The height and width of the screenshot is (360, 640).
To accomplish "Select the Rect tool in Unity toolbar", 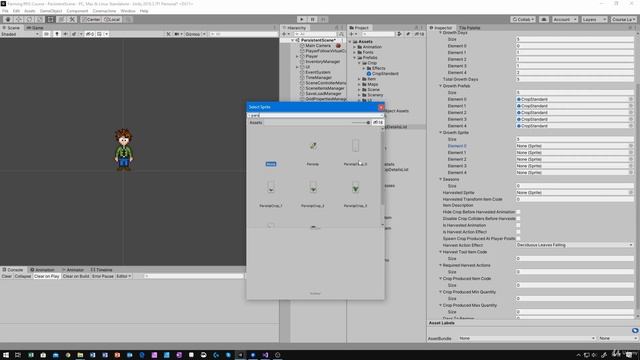I will pos(50,20).
